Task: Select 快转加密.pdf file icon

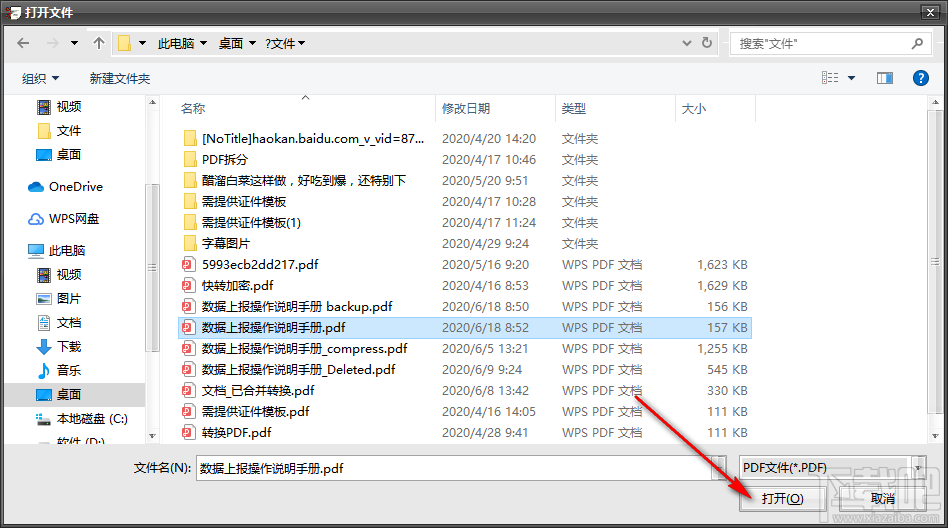Action: tap(189, 285)
